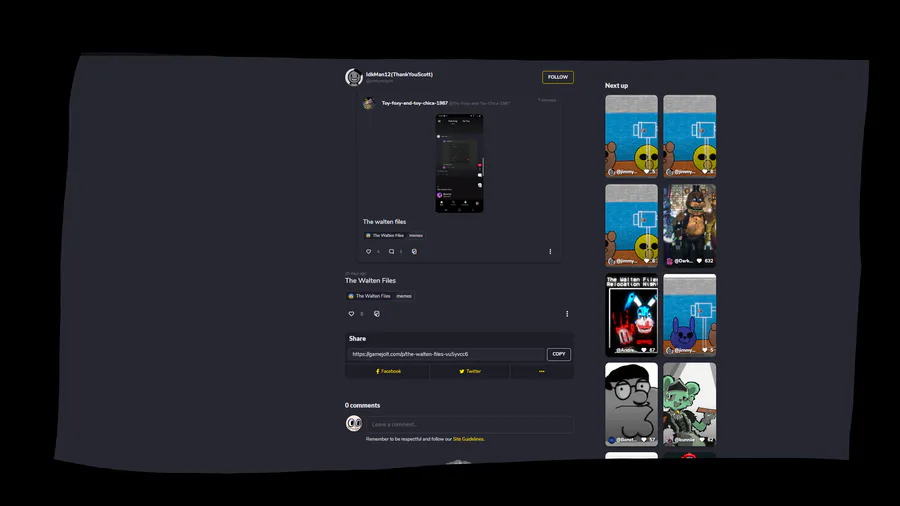Open comments icon on embedded post
Image resolution: width=900 pixels, height=506 pixels.
click(391, 251)
